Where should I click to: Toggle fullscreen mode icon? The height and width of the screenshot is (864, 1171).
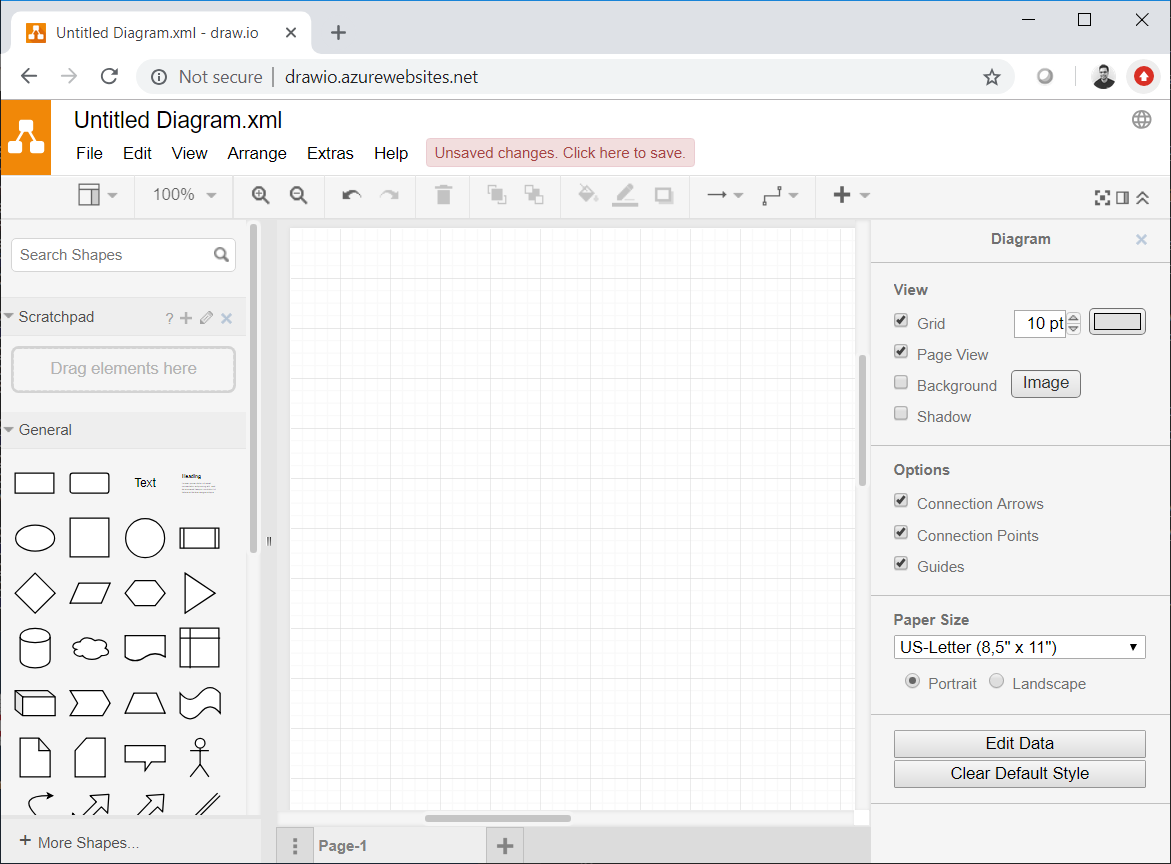tap(1102, 198)
